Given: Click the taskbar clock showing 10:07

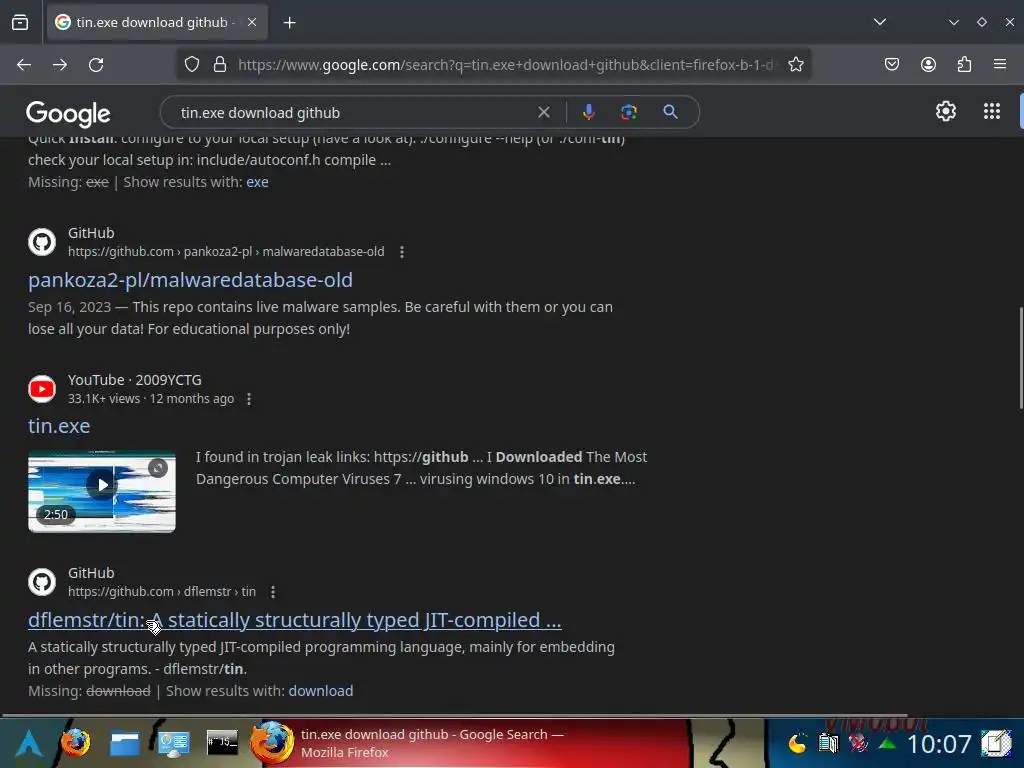Looking at the screenshot, I should (x=938, y=744).
